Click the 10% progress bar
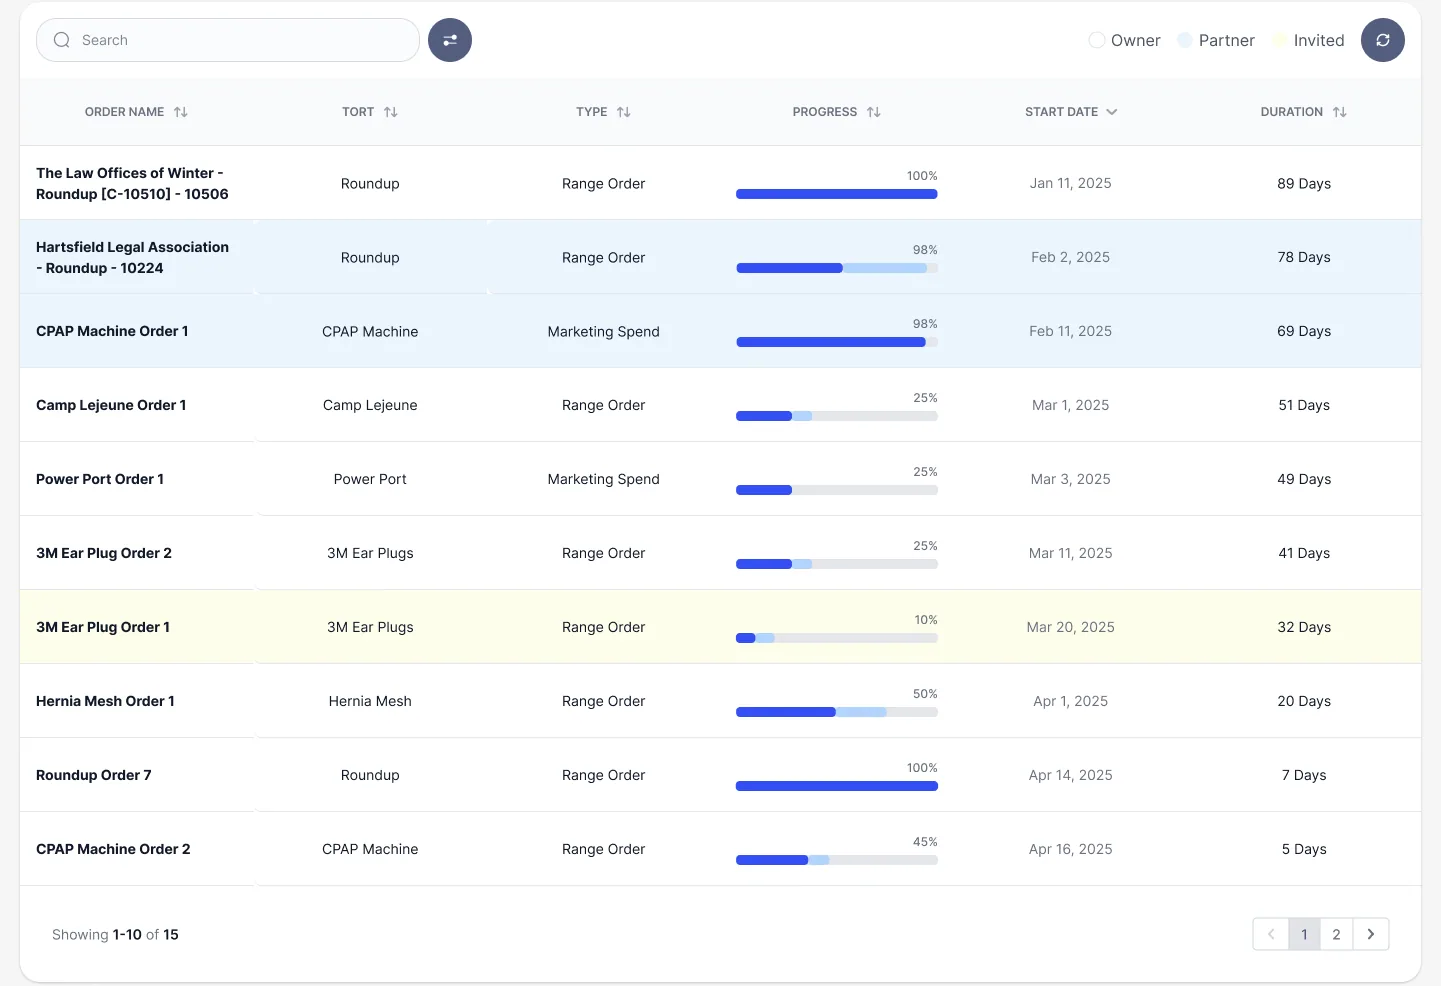The image size is (1441, 986). pyautogui.click(x=837, y=638)
